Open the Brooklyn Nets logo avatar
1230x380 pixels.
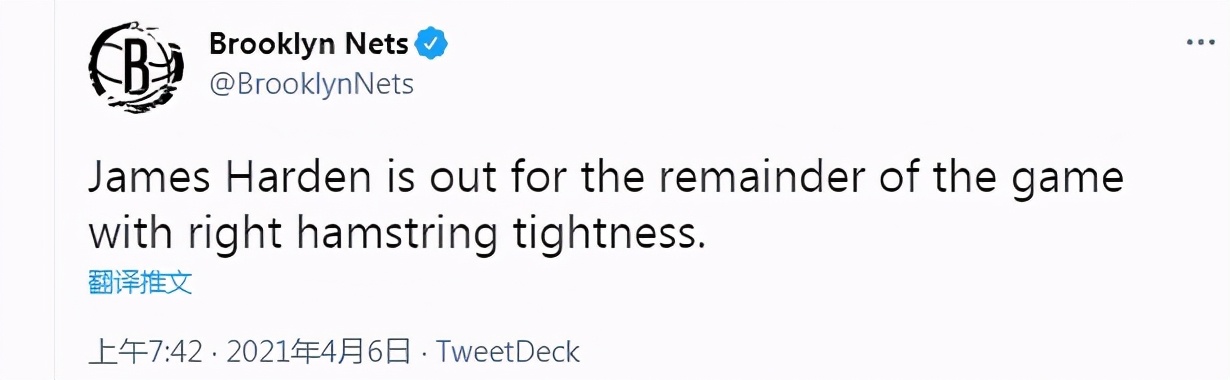tap(136, 67)
